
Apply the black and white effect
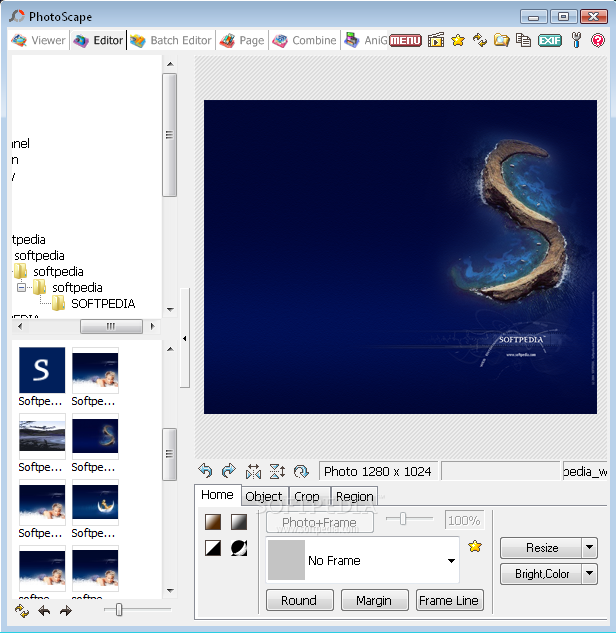[x=213, y=548]
